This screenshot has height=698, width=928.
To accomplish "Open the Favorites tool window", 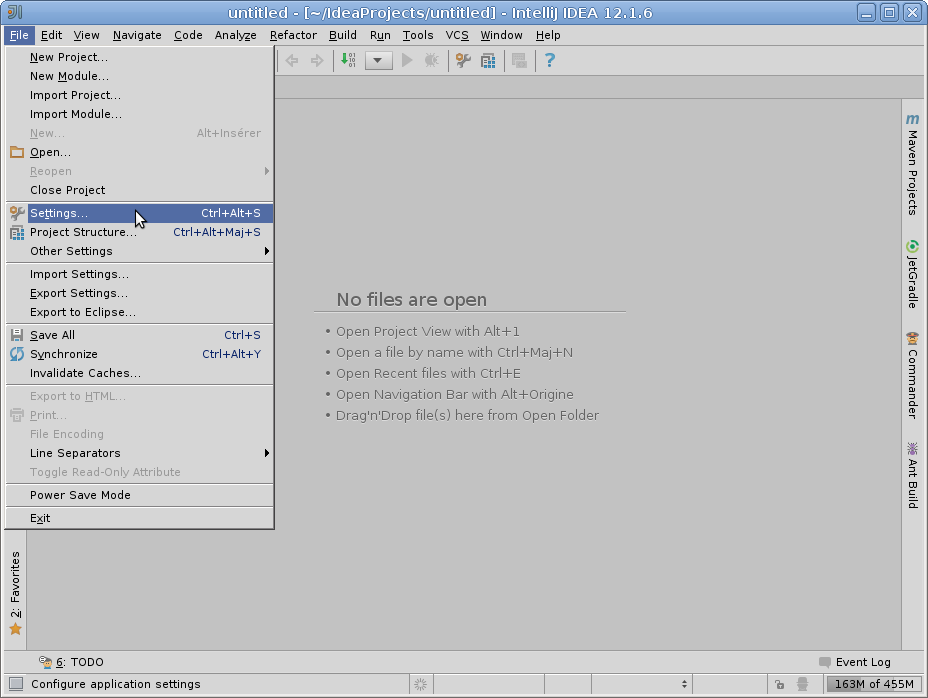I will [x=15, y=593].
